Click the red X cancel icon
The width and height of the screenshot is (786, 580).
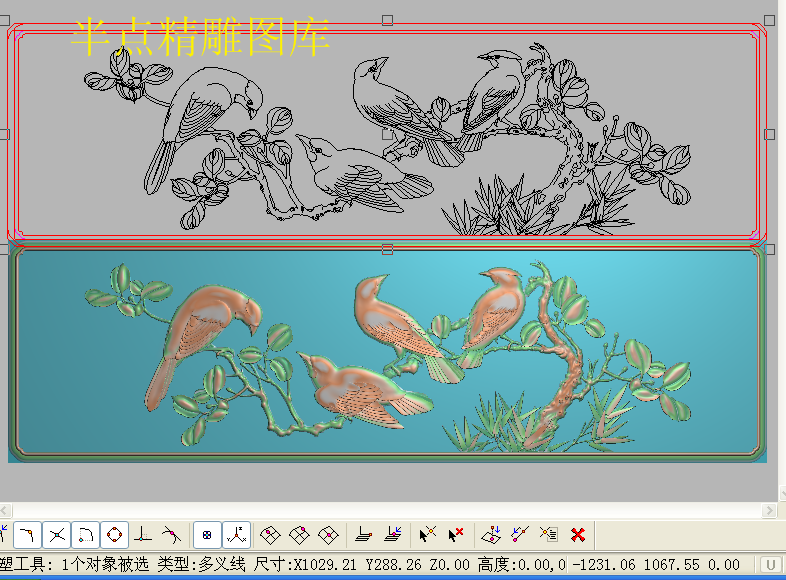point(578,535)
